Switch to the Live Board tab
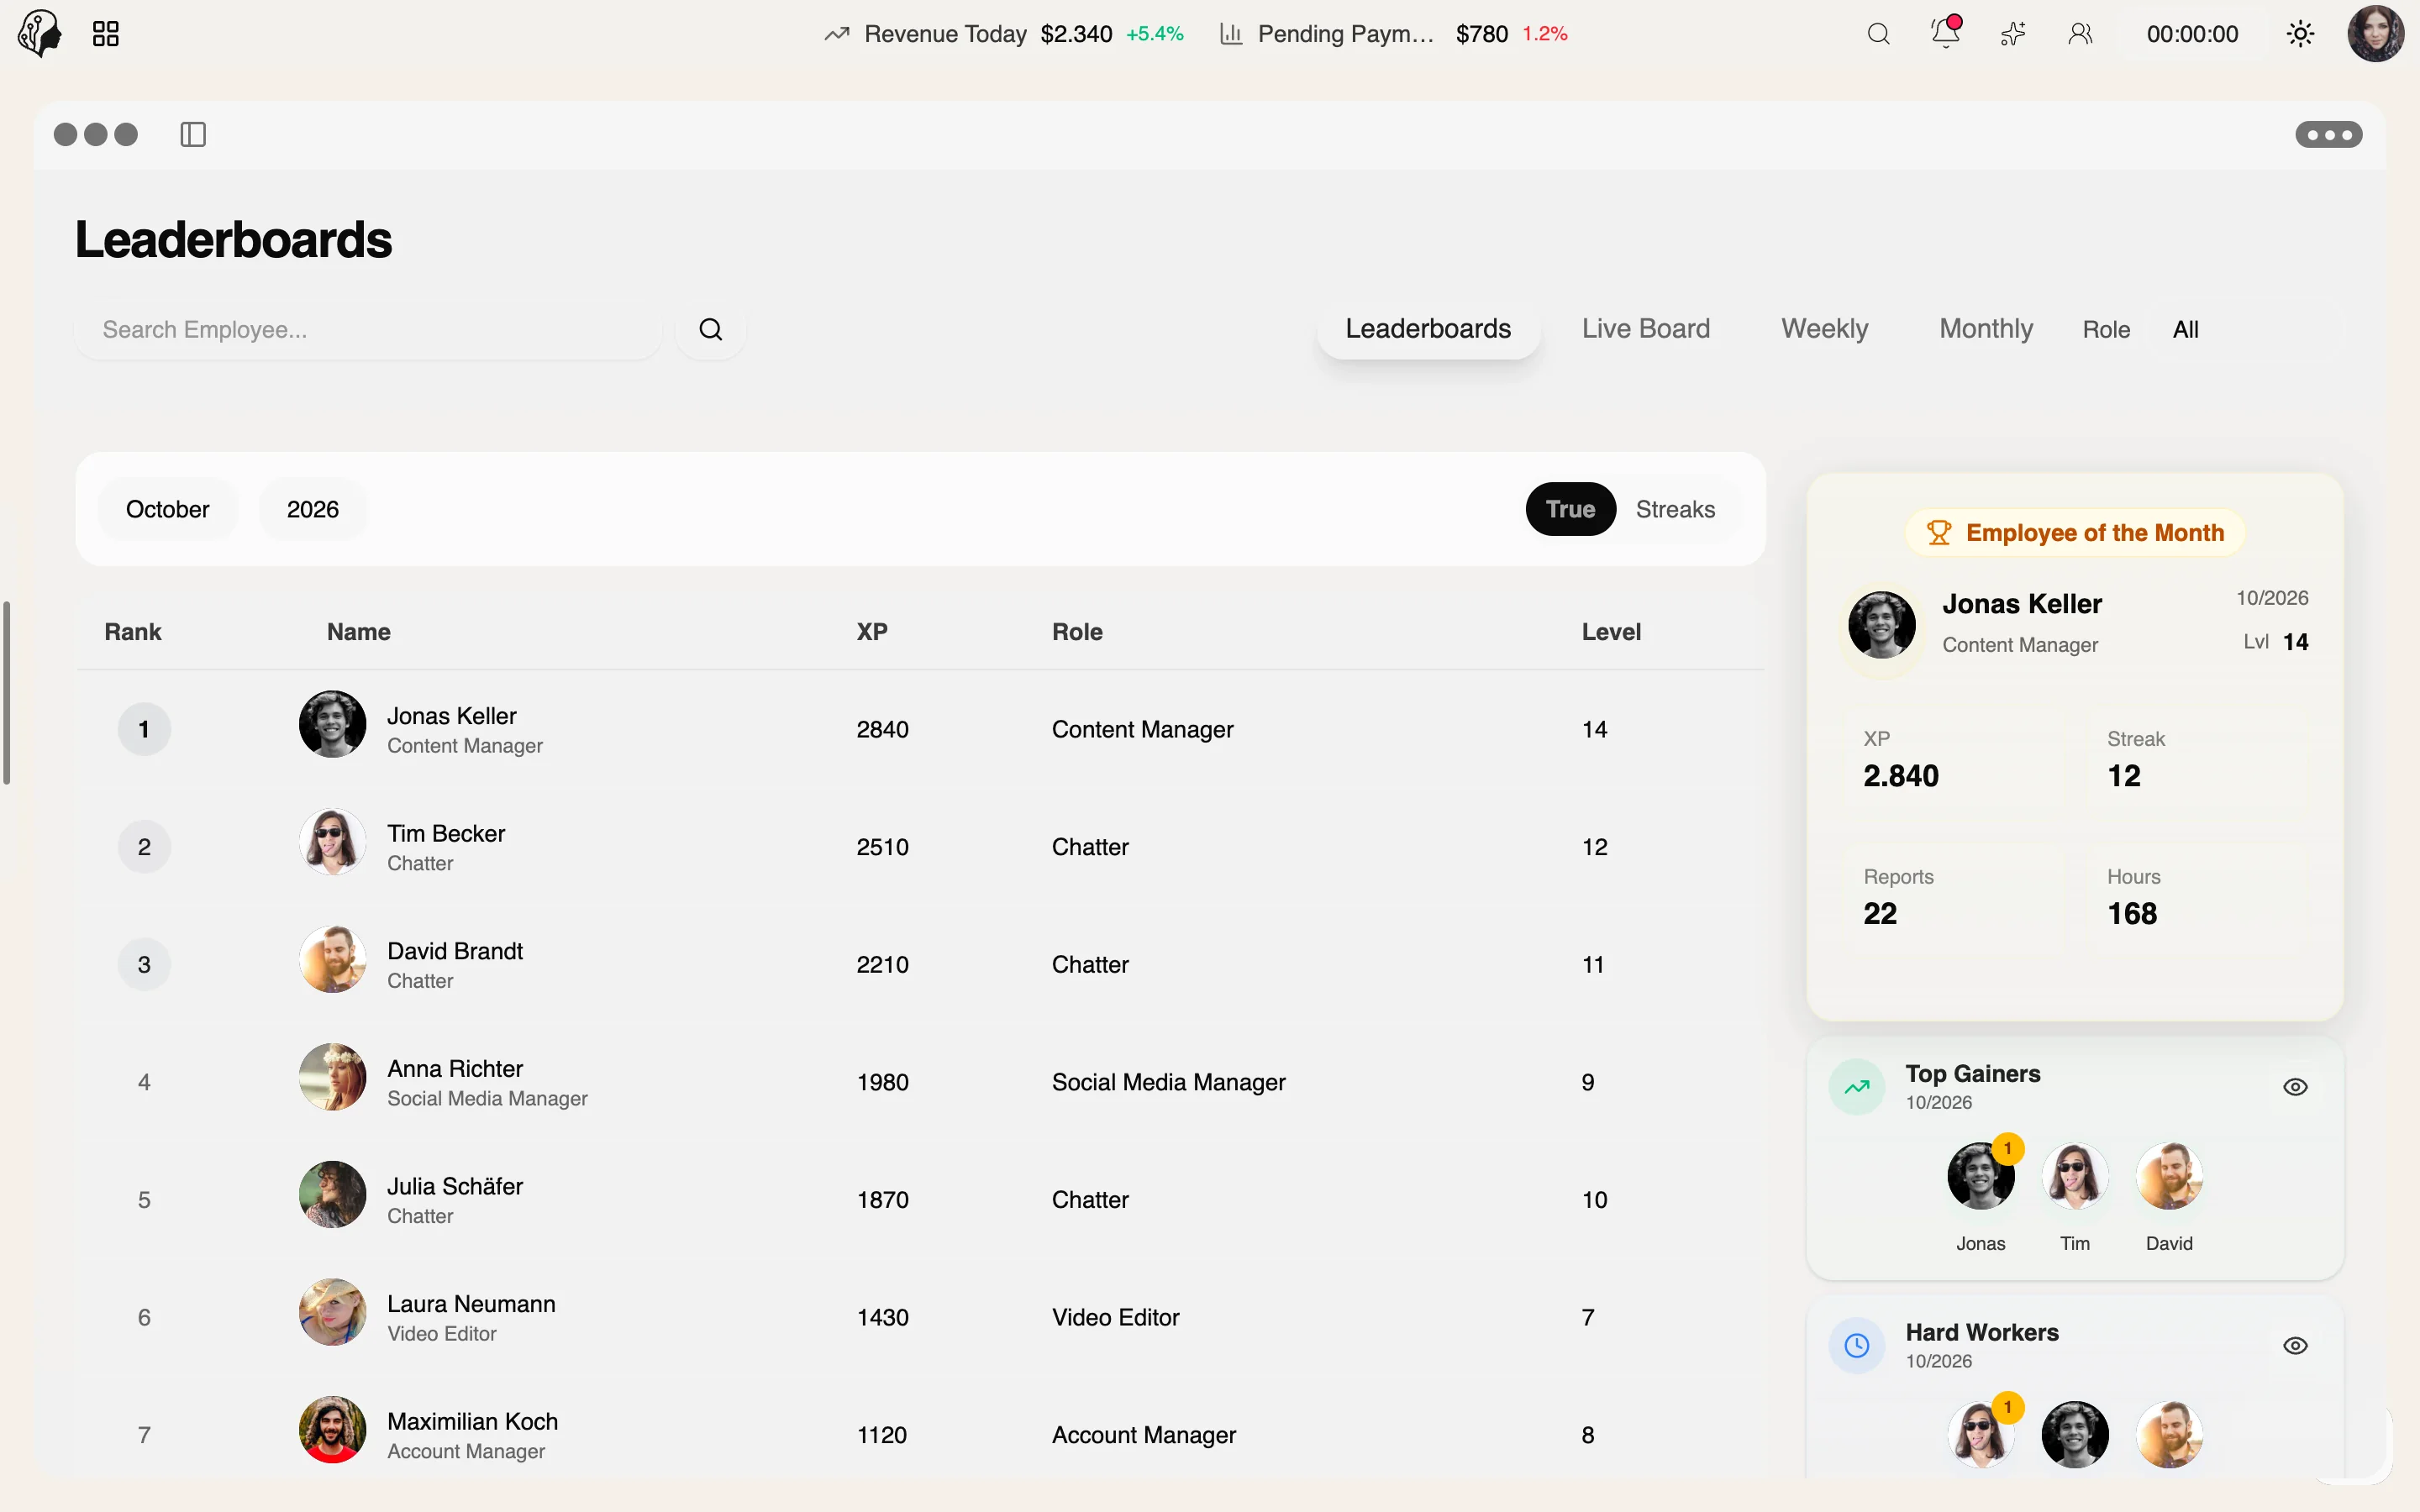 pyautogui.click(x=1646, y=329)
